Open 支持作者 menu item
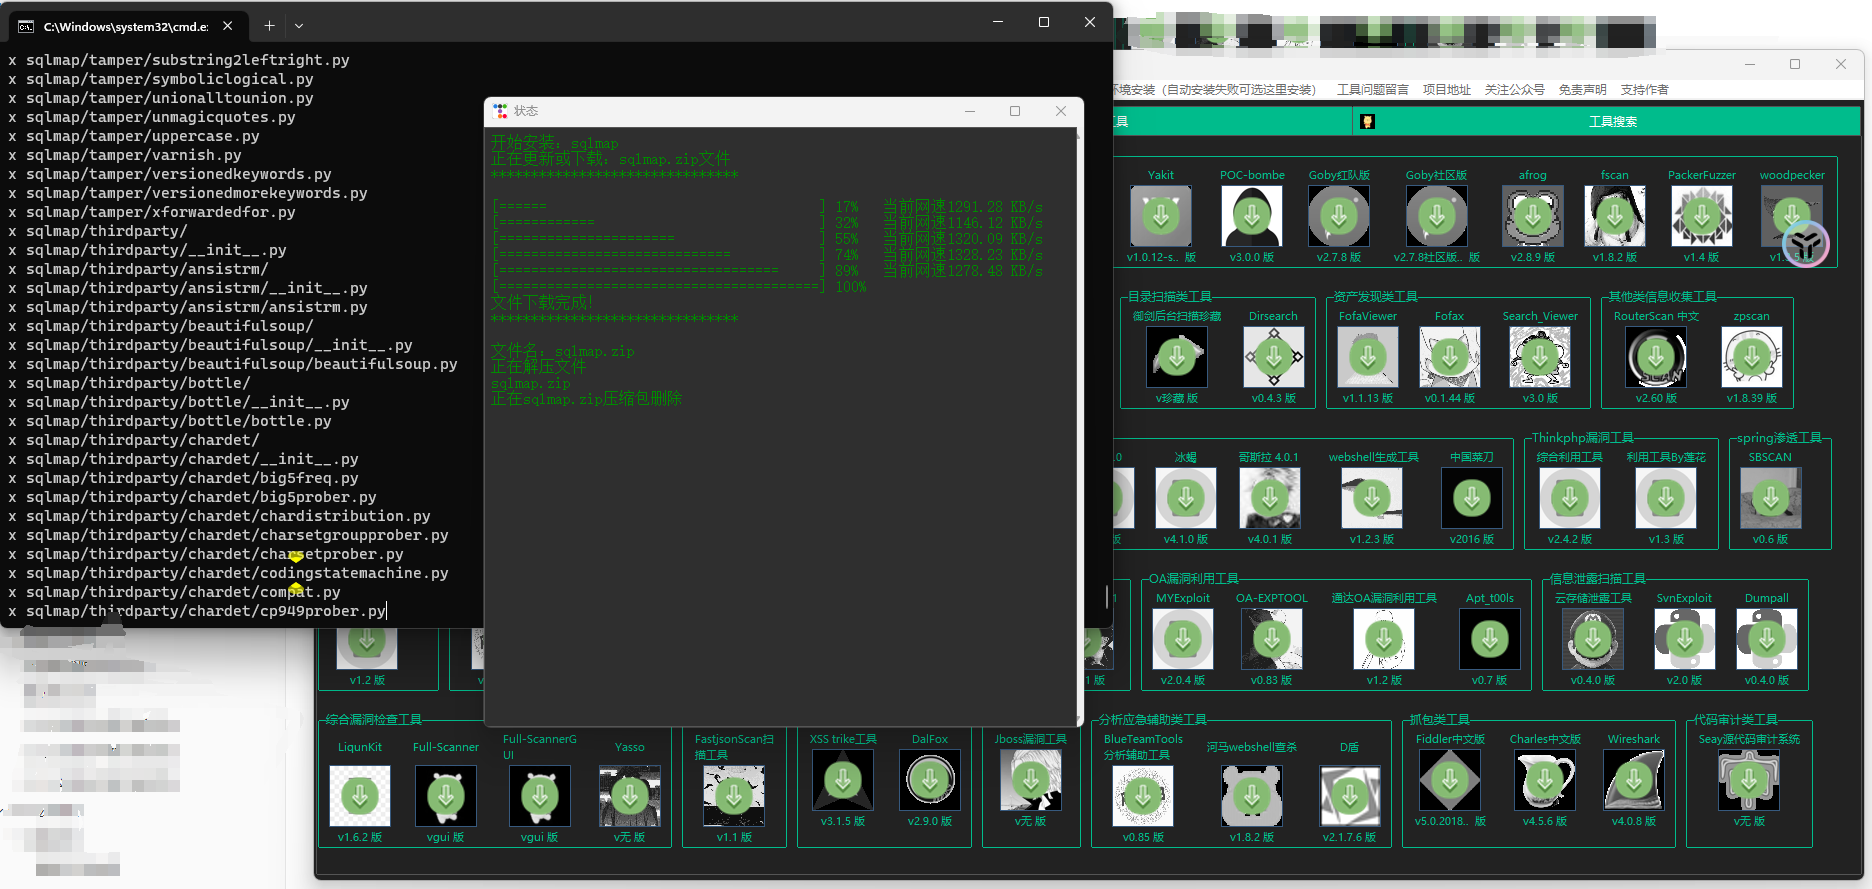 click(1645, 90)
